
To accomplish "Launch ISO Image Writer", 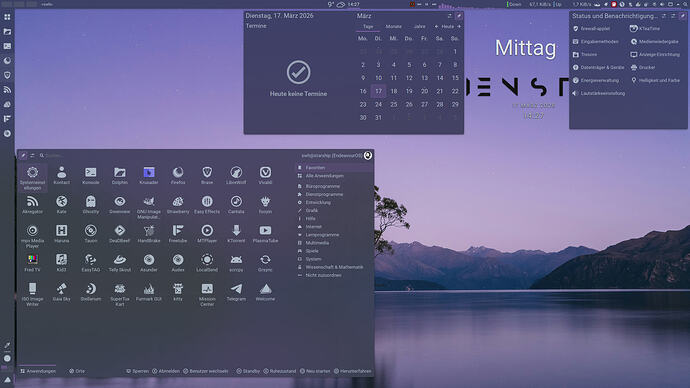I will coord(32,294).
